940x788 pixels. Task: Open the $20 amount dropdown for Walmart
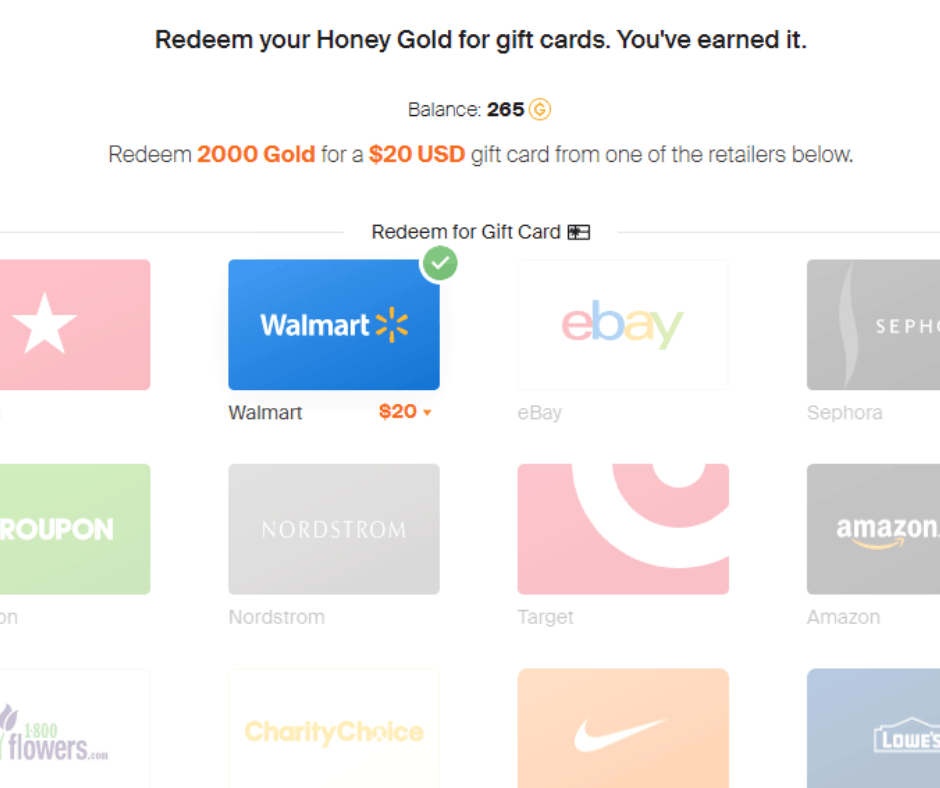coord(405,412)
